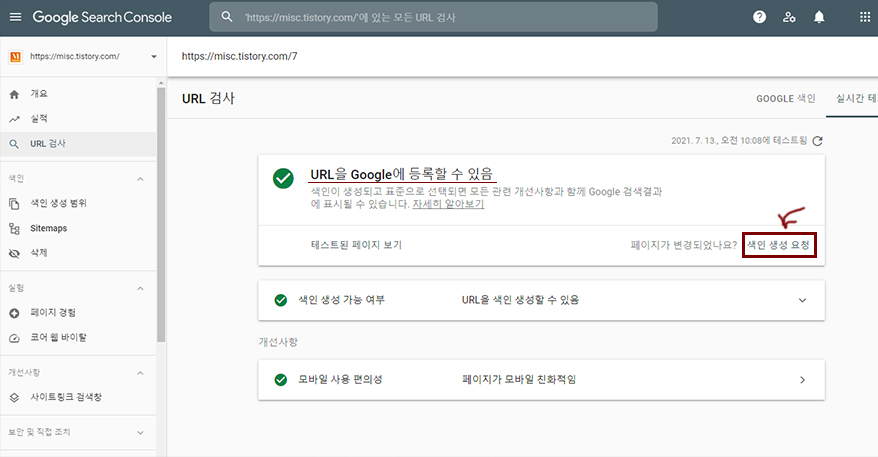878x457 pixels.
Task: Click the gauge icon beside 코어 웹 바이탈
Action: [x=15, y=338]
